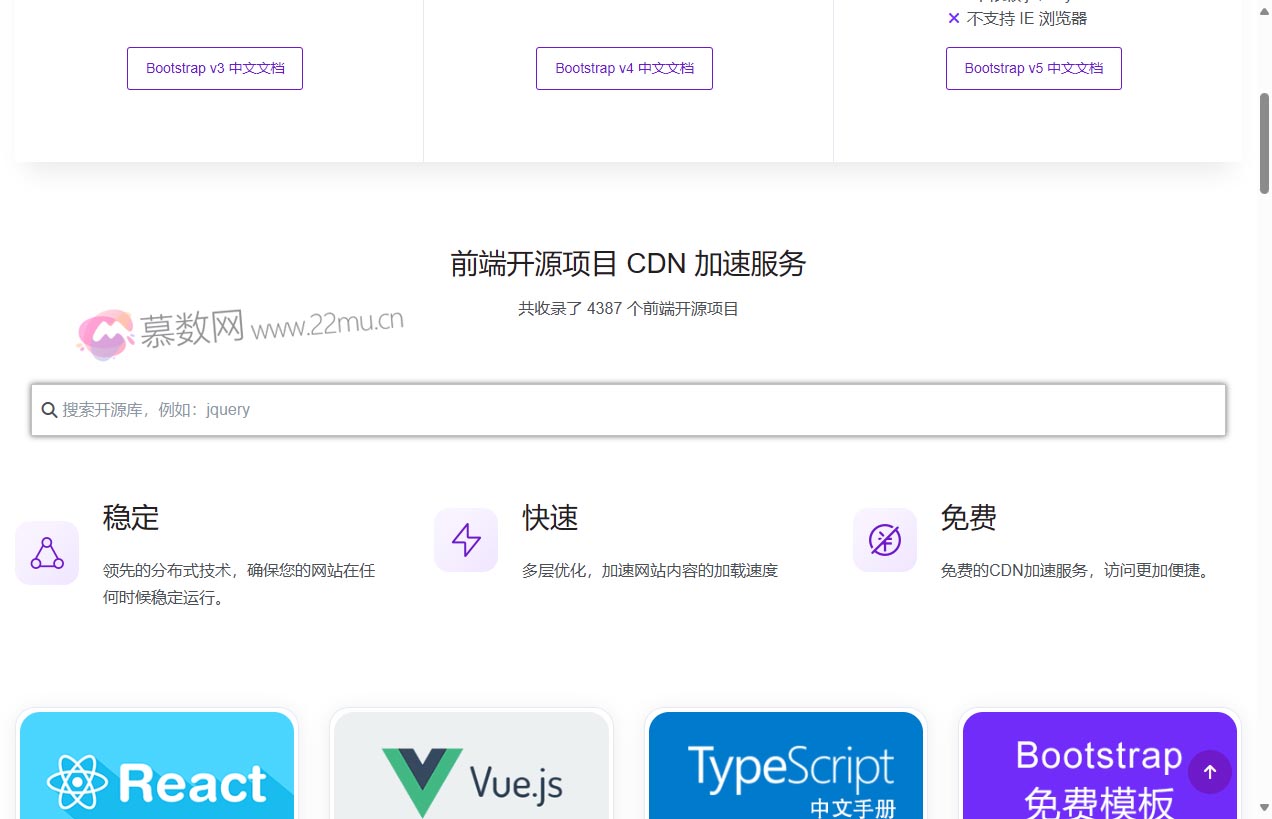Click the 快速 lightning bolt icon
This screenshot has width=1272, height=819.
(x=465, y=540)
